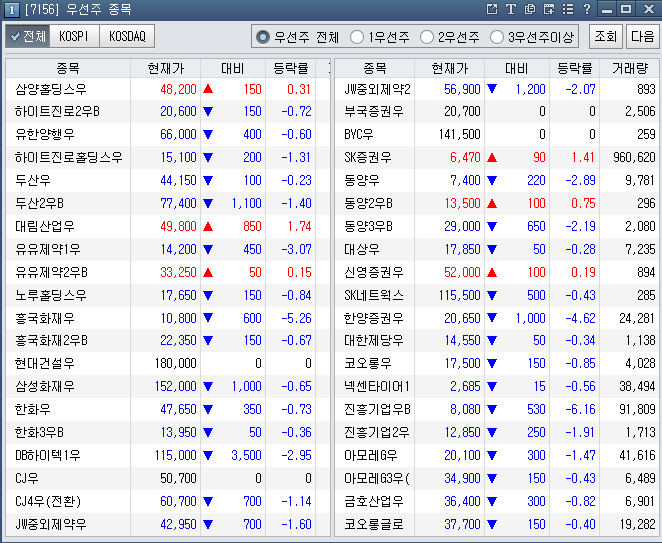Maximize the 우선주 종목 window
This screenshot has width=662, height=543.
(626, 9)
